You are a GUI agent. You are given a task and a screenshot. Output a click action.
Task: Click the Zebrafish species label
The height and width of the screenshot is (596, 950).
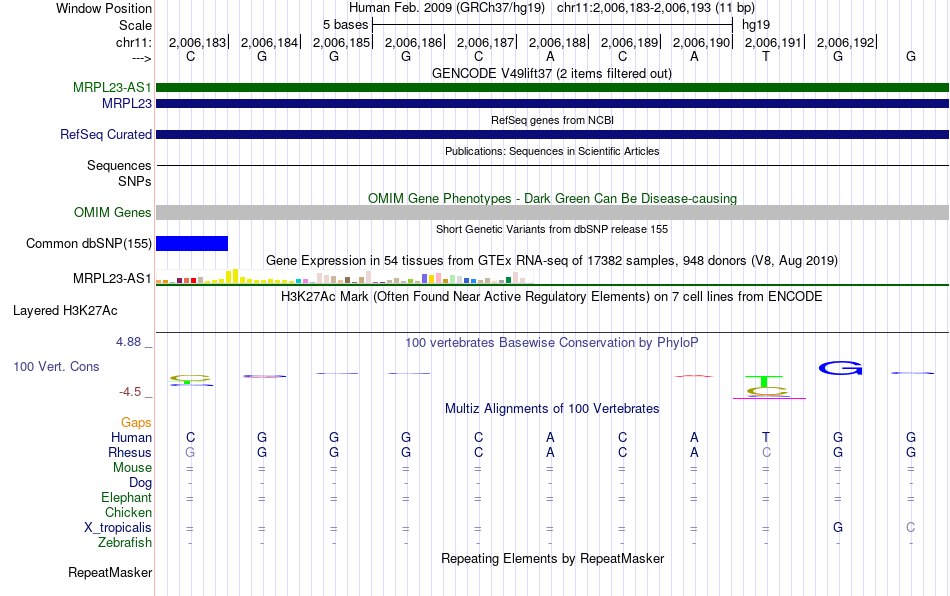[125, 543]
